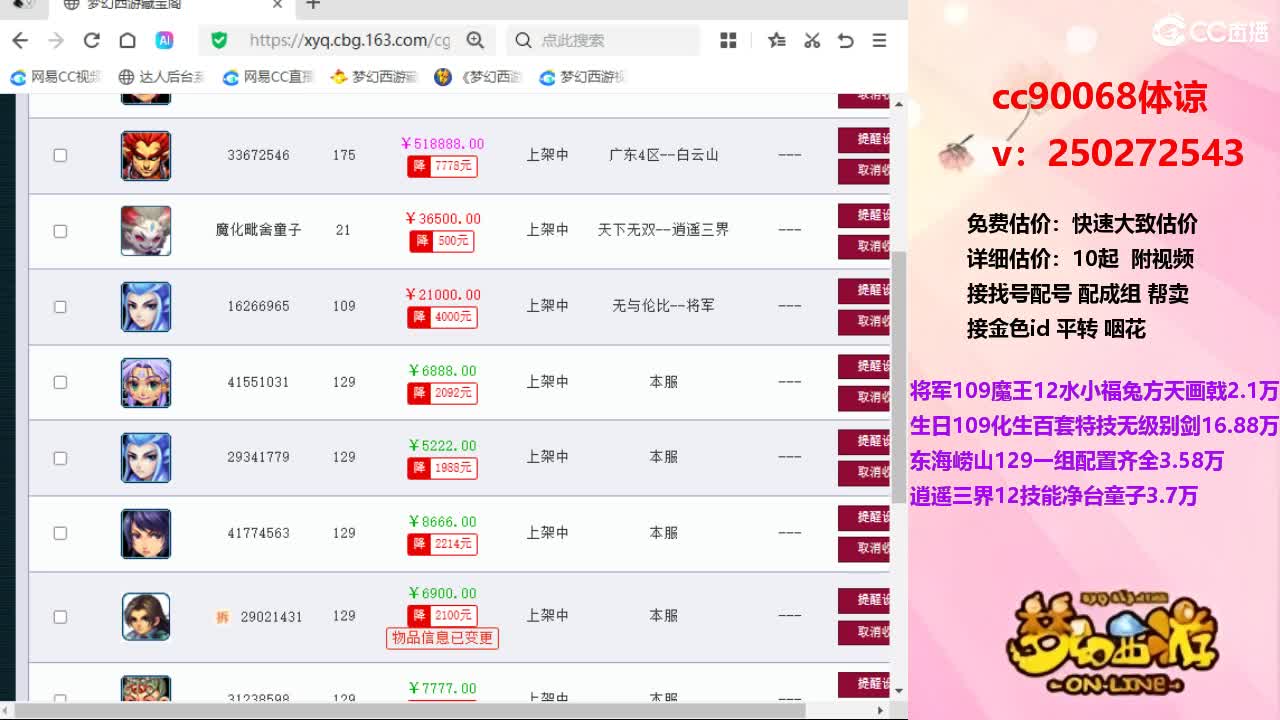This screenshot has width=1280, height=720.
Task: Open the favorites list star icon
Action: click(x=776, y=40)
